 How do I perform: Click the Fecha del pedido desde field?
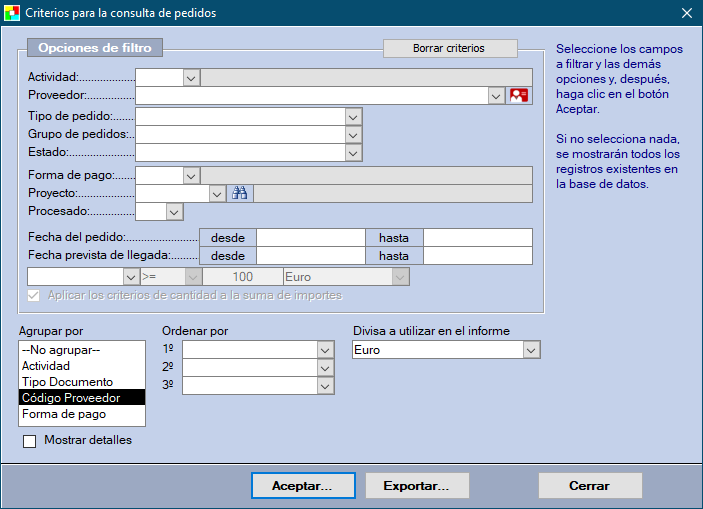[x=311, y=238]
